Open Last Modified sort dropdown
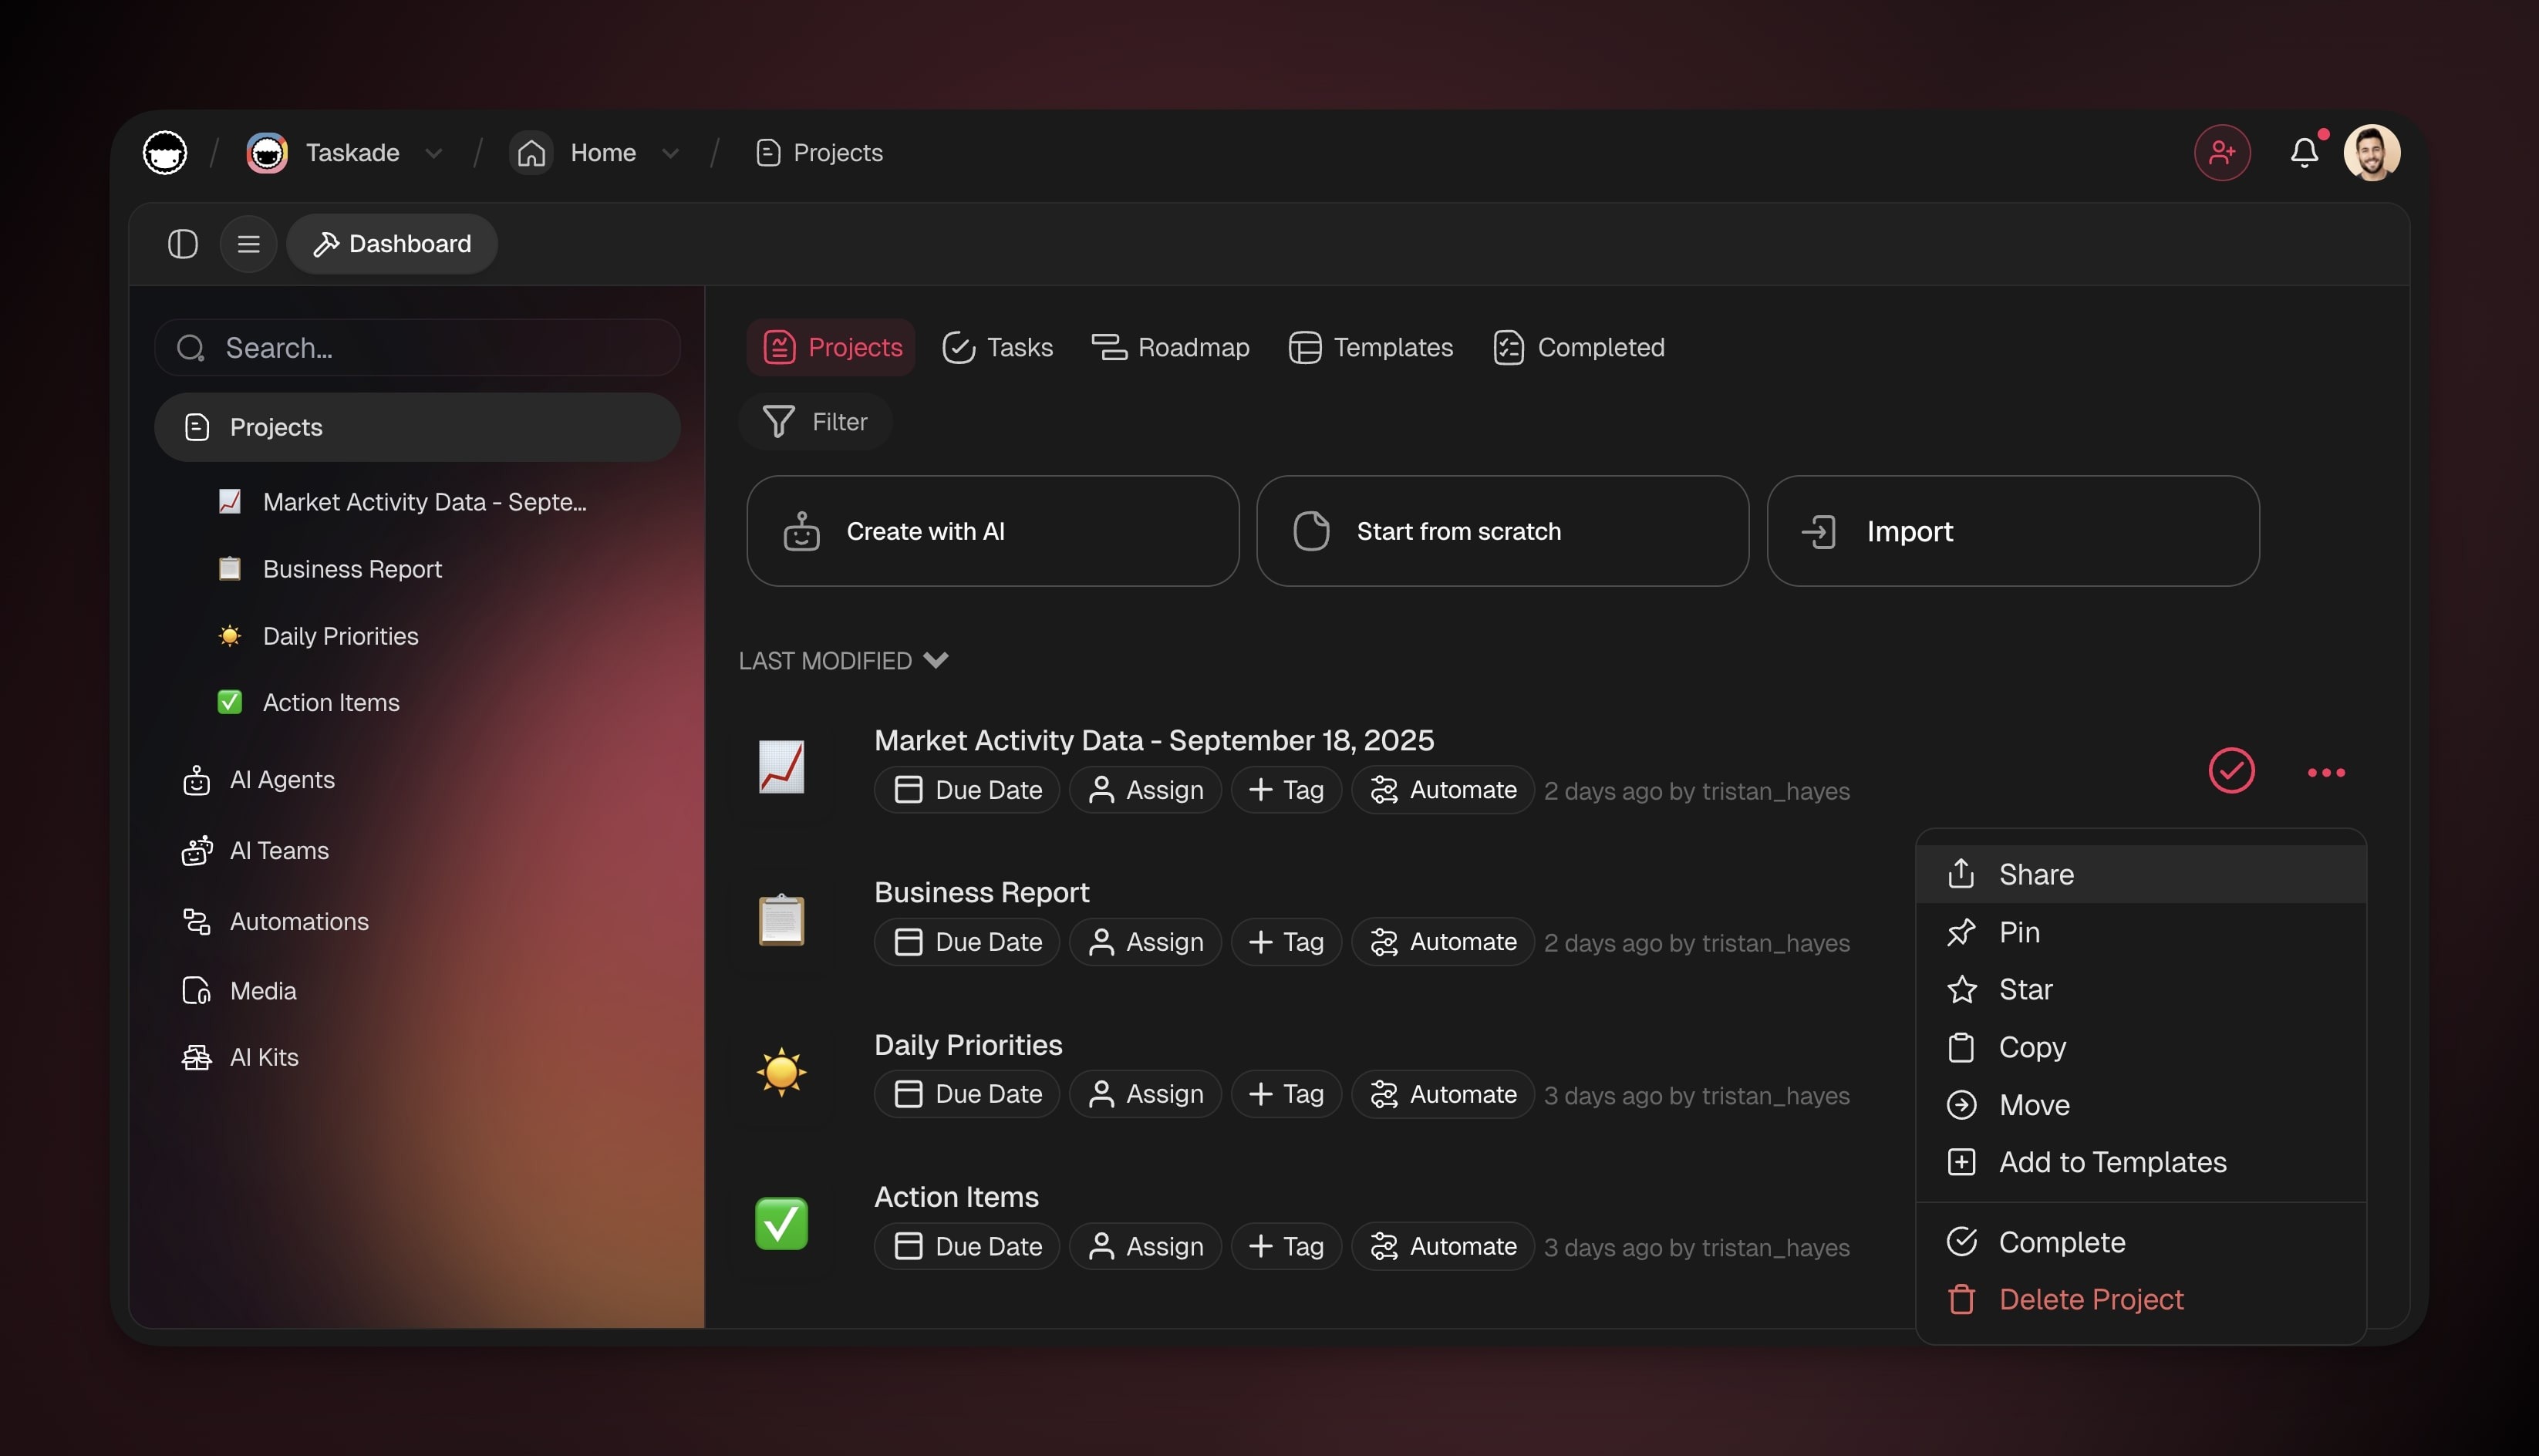 pyautogui.click(x=842, y=661)
